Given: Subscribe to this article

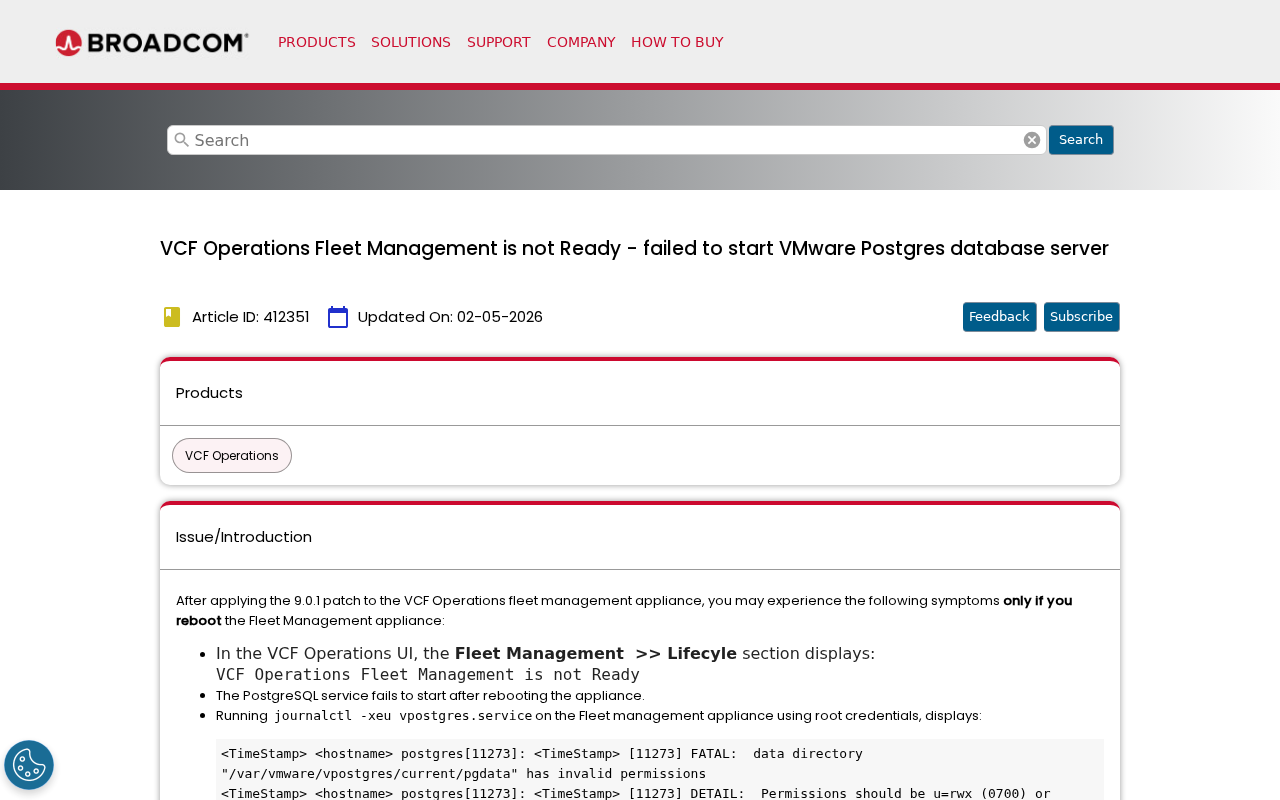Looking at the screenshot, I should 1081,315.
